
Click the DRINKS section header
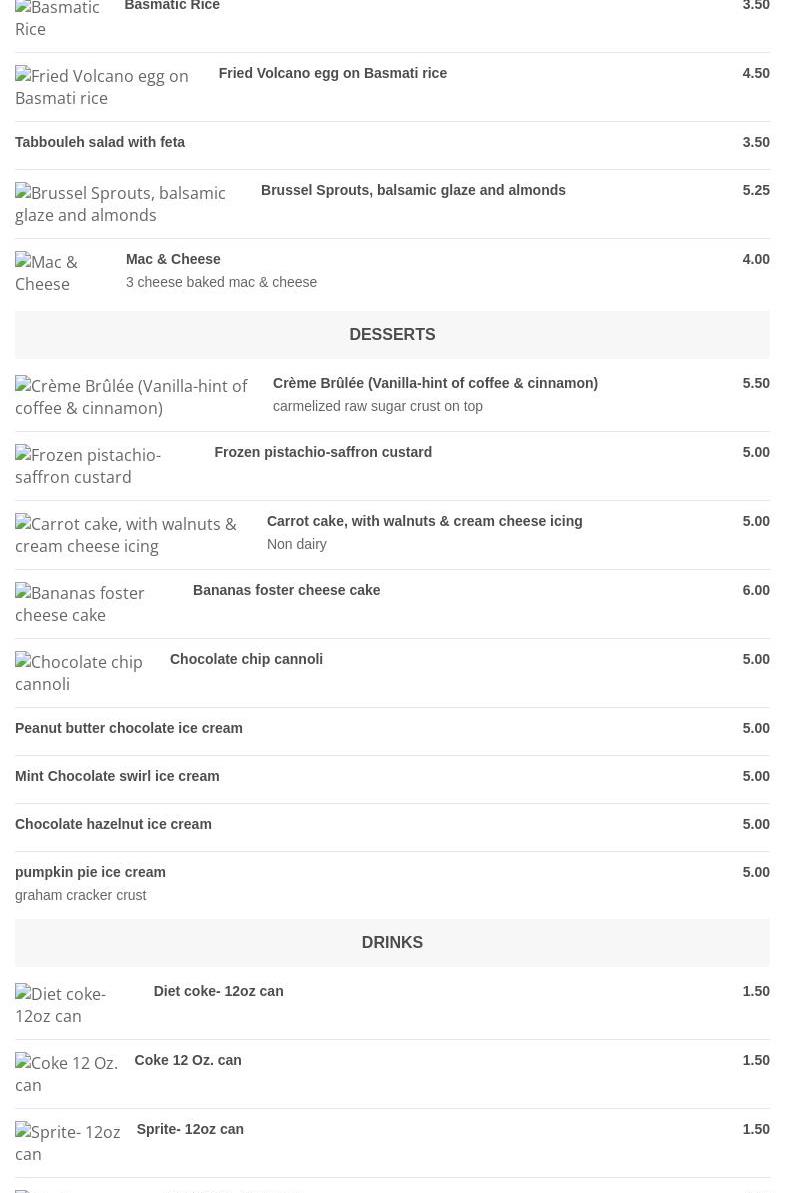click(x=392, y=942)
